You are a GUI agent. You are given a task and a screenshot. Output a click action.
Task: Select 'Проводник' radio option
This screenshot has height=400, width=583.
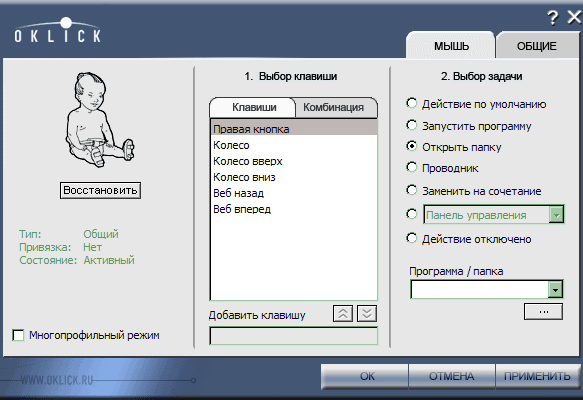coord(412,167)
